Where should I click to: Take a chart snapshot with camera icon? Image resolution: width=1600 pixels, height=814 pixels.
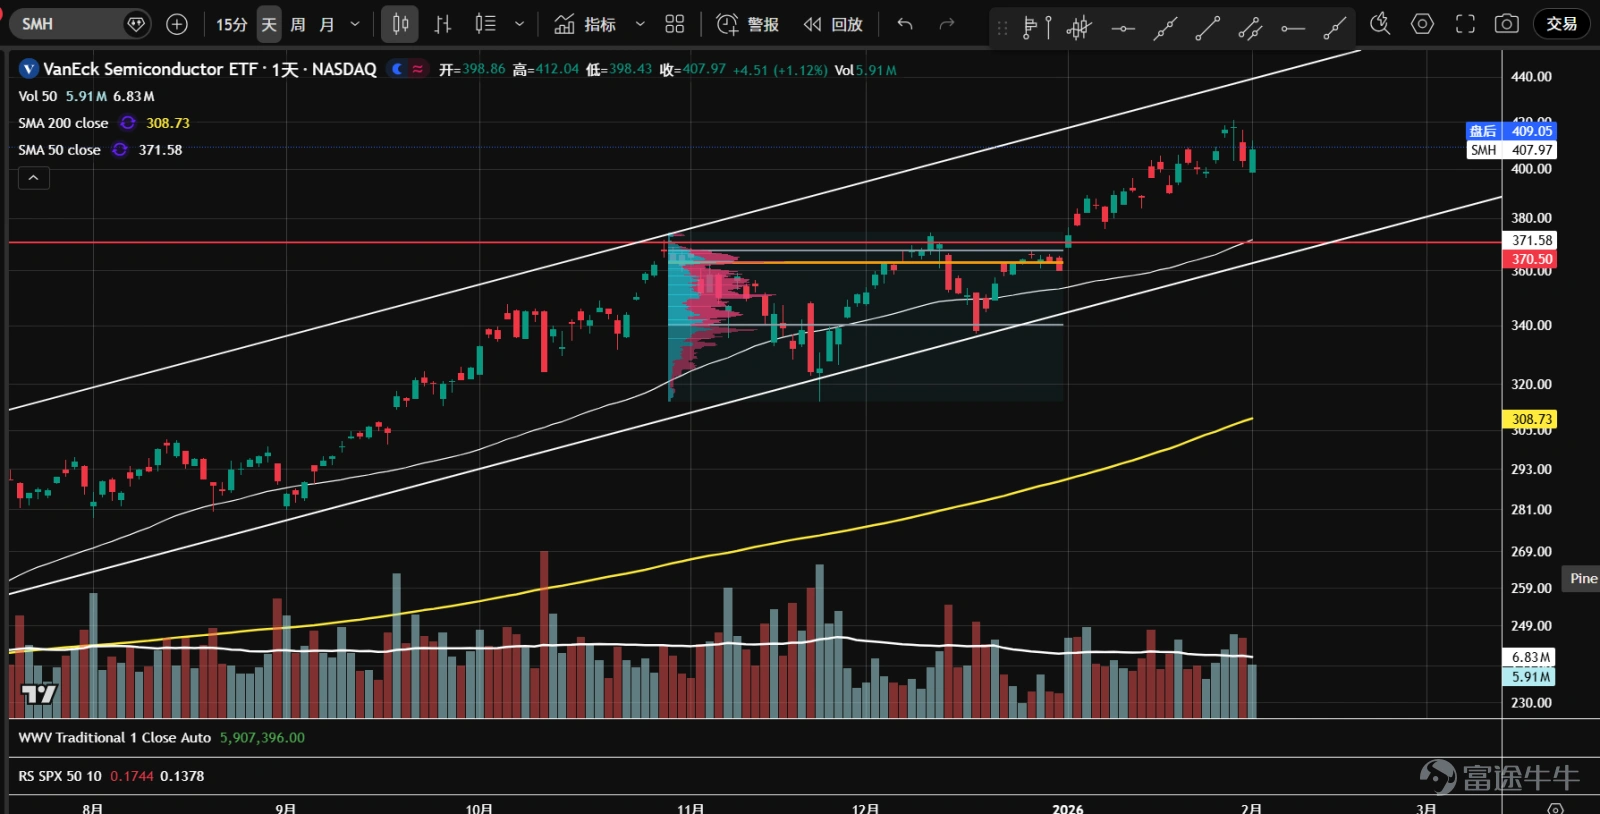tap(1507, 24)
